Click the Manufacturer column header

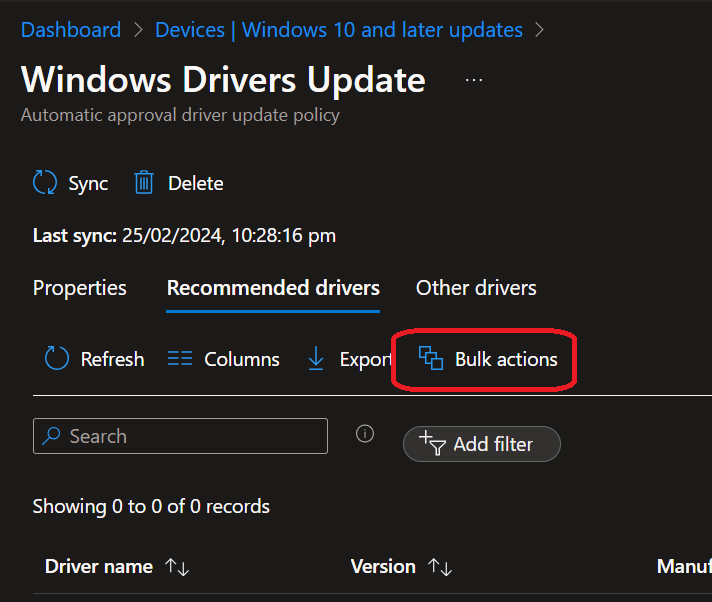(684, 567)
